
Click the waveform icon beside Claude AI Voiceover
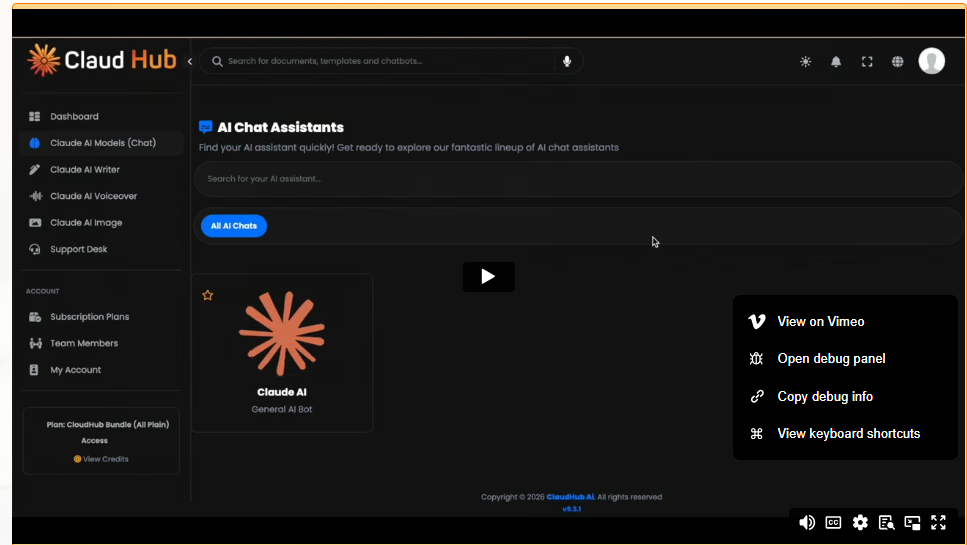(x=35, y=196)
